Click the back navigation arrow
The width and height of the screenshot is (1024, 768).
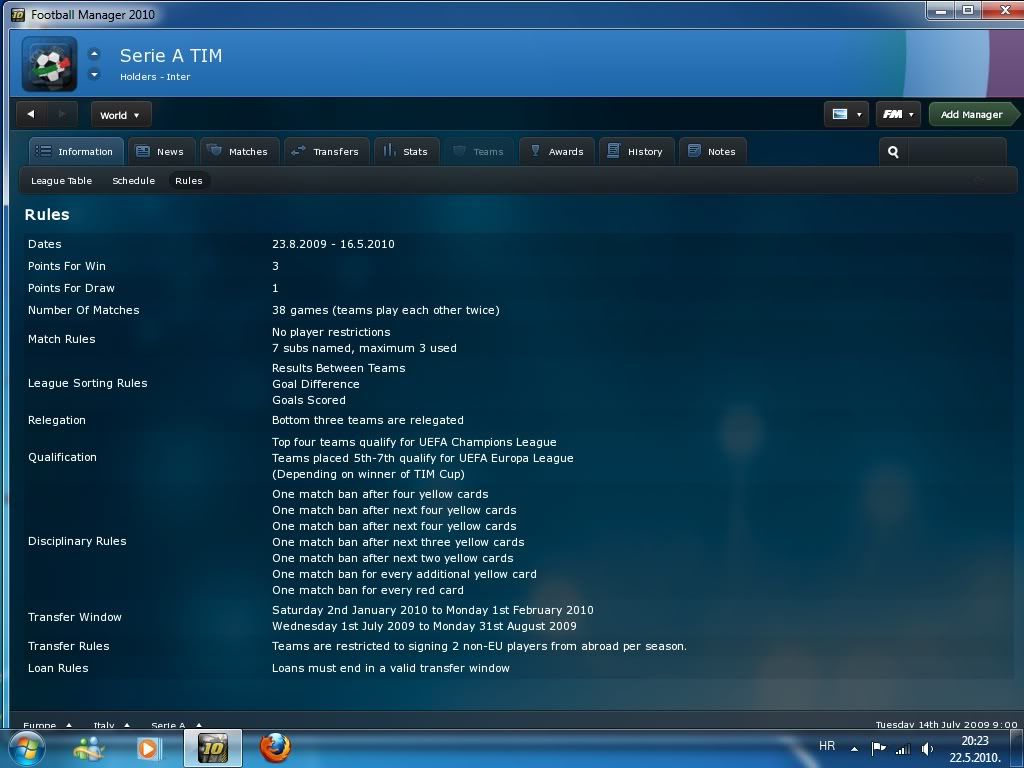[x=31, y=114]
